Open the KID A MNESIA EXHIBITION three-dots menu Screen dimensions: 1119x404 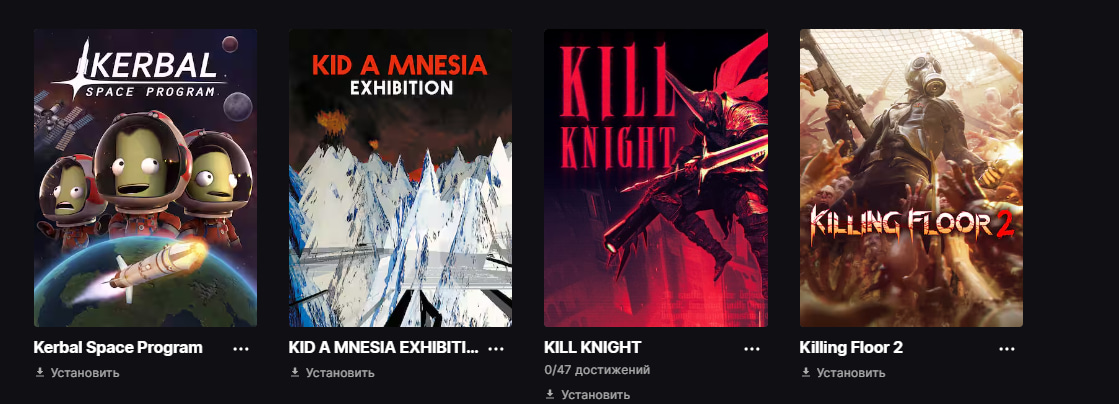coord(496,348)
